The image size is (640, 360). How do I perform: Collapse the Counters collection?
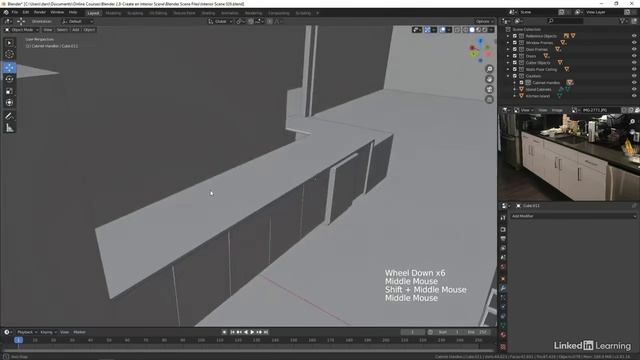pyautogui.click(x=509, y=76)
